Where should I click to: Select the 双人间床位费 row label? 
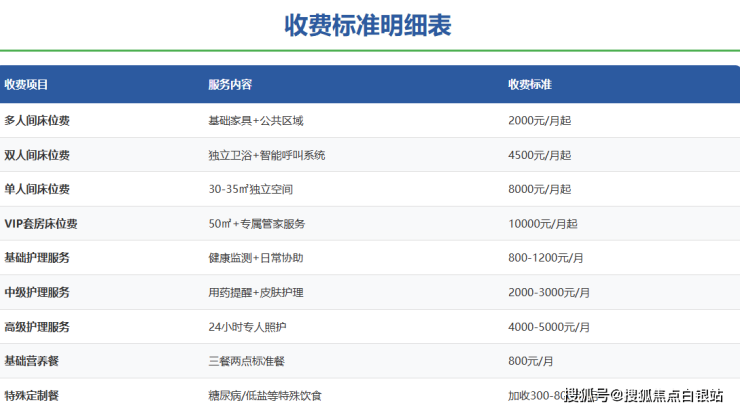click(37, 155)
